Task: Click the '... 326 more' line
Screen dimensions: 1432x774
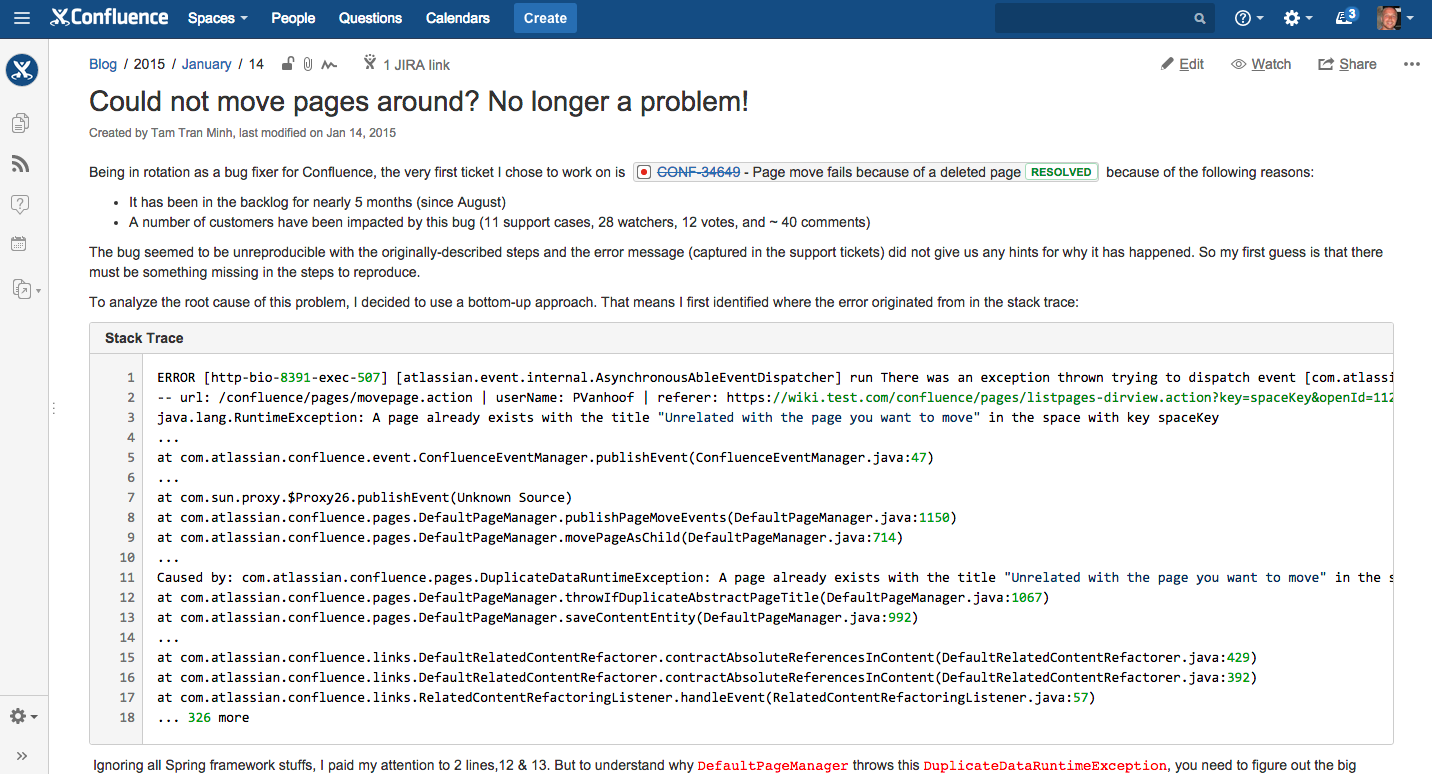Action: pos(203,717)
